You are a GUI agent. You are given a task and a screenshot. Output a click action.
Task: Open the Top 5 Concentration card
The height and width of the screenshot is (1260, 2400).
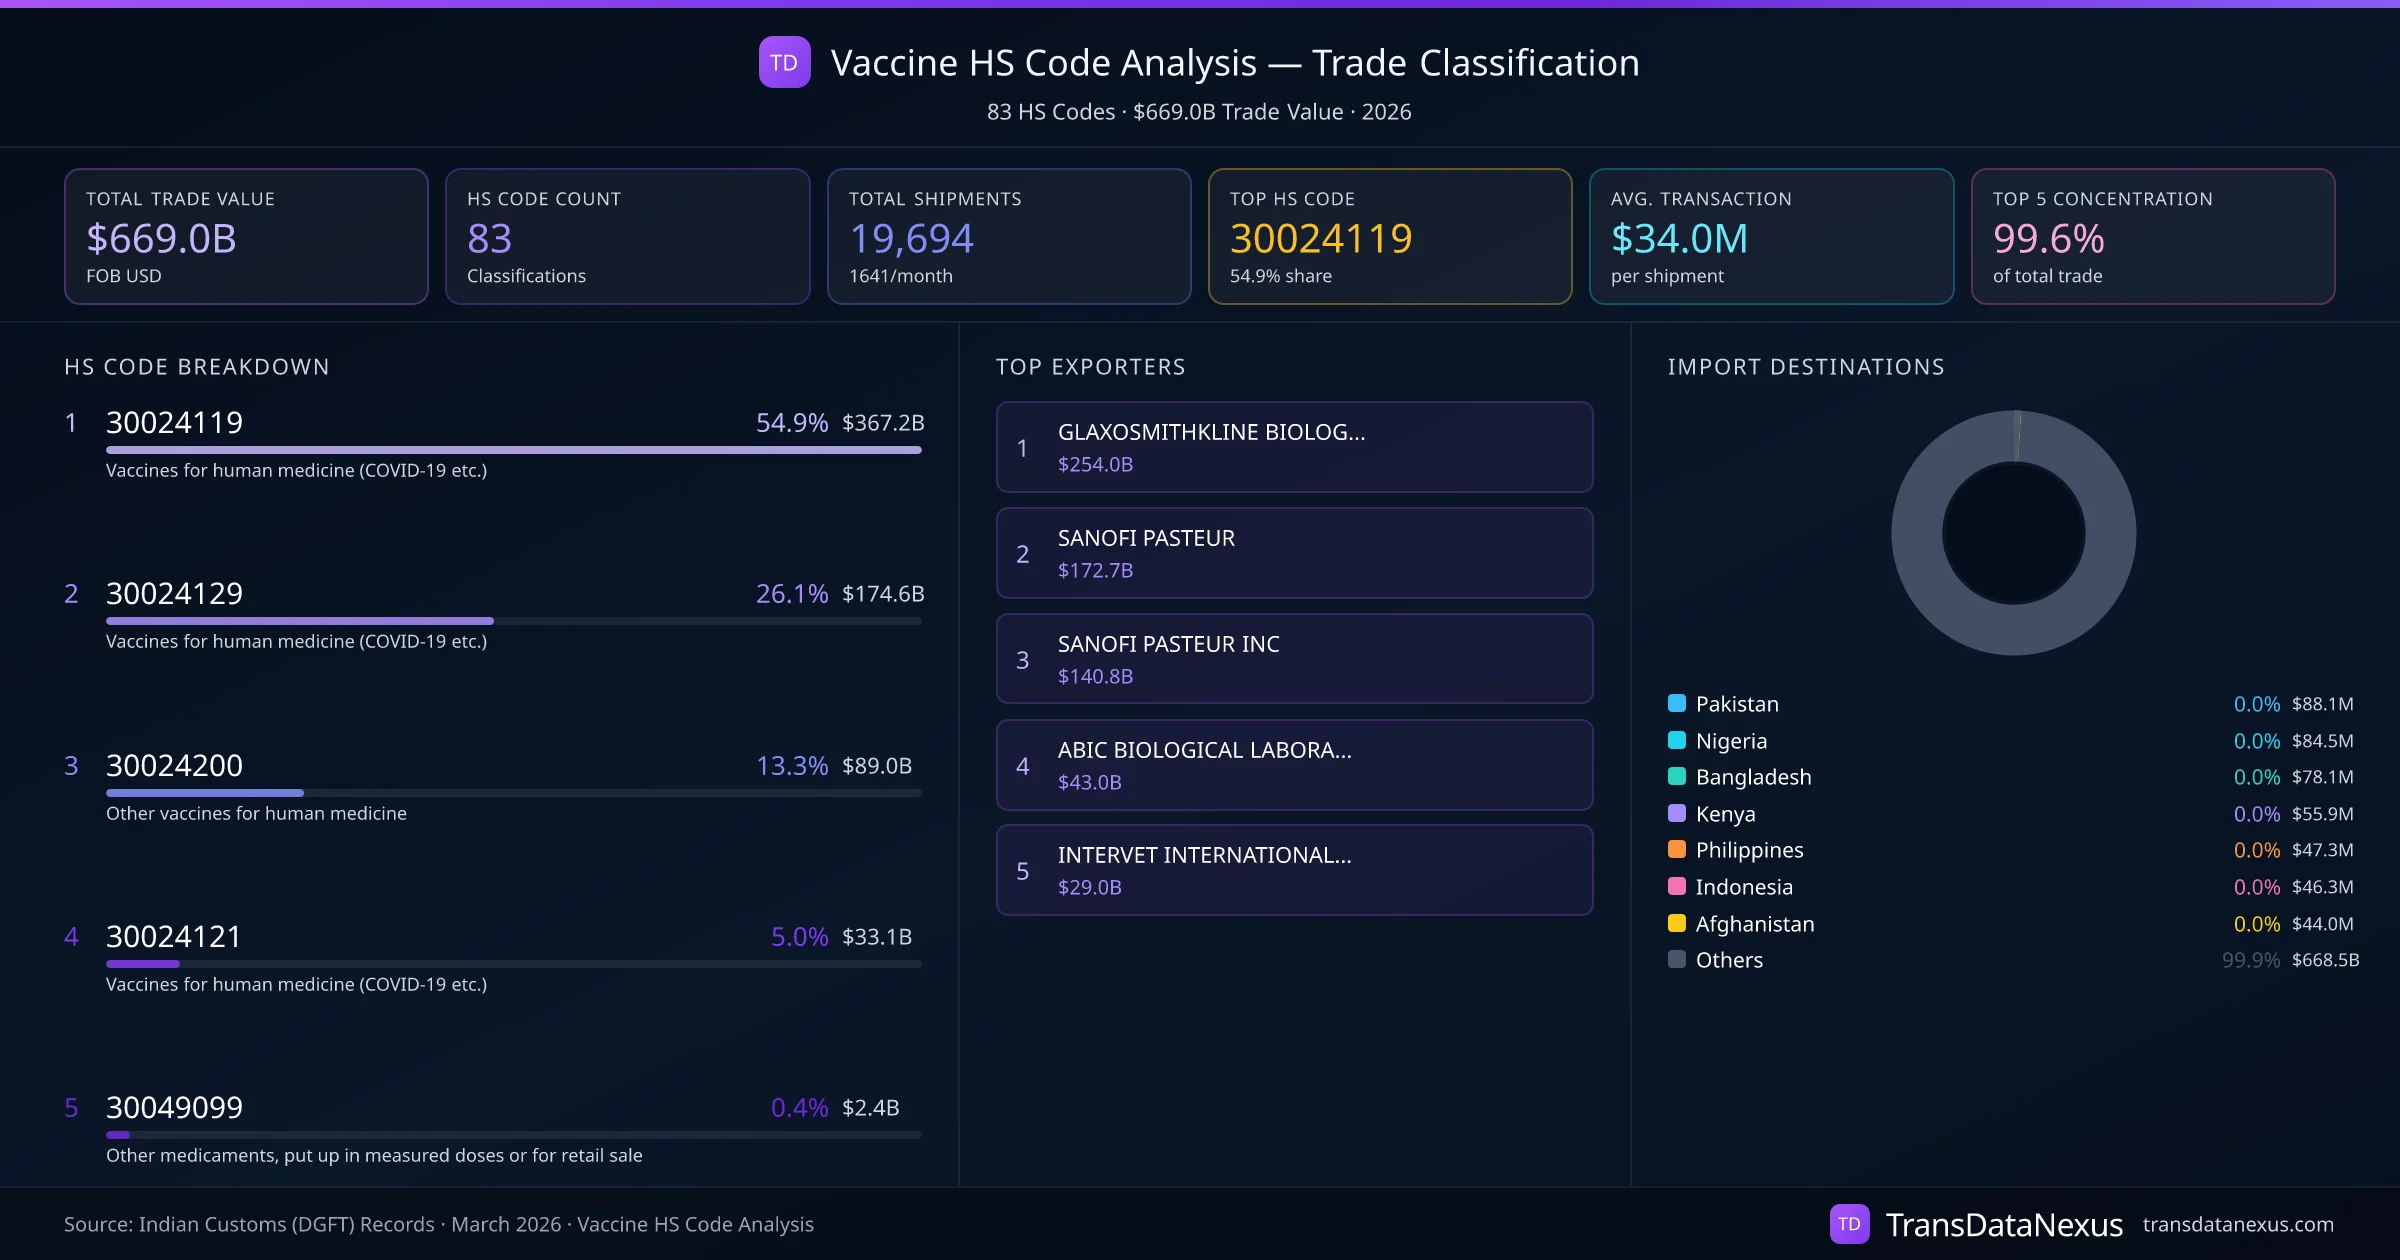(x=2154, y=236)
